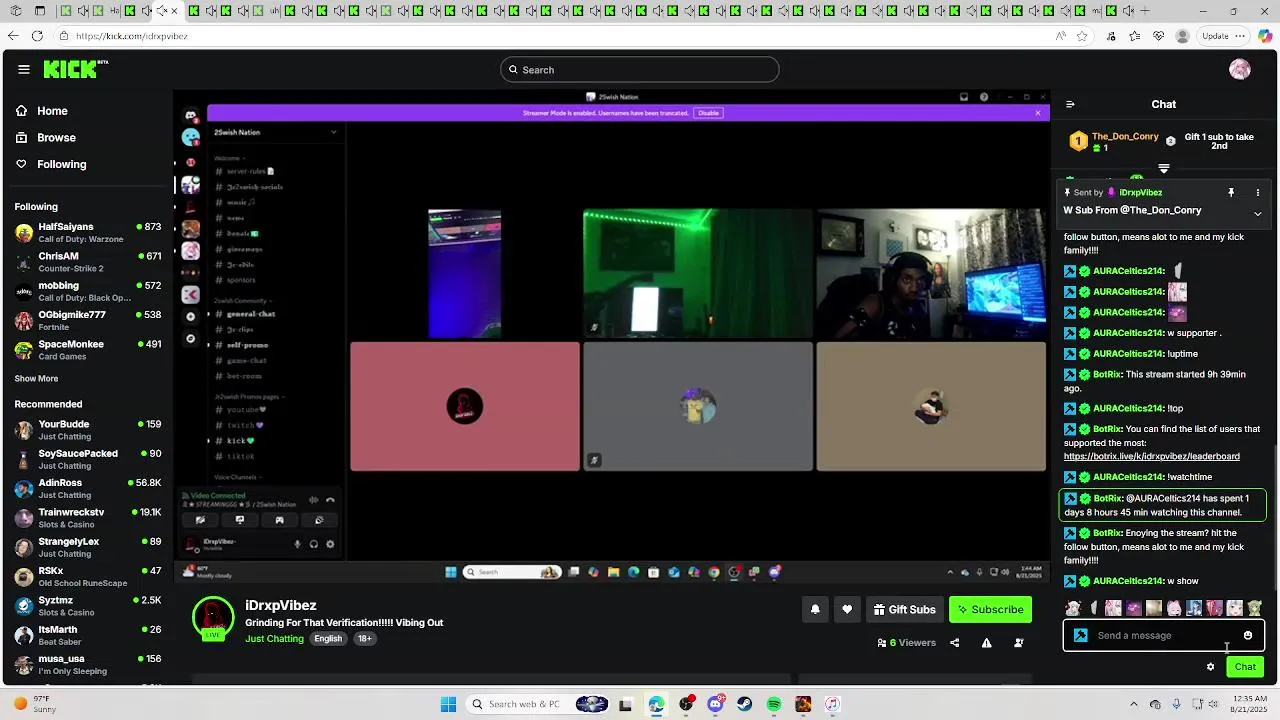Open AdinRoss recommended channel
Viewport: 1280px width, 720px height.
click(x=88, y=489)
